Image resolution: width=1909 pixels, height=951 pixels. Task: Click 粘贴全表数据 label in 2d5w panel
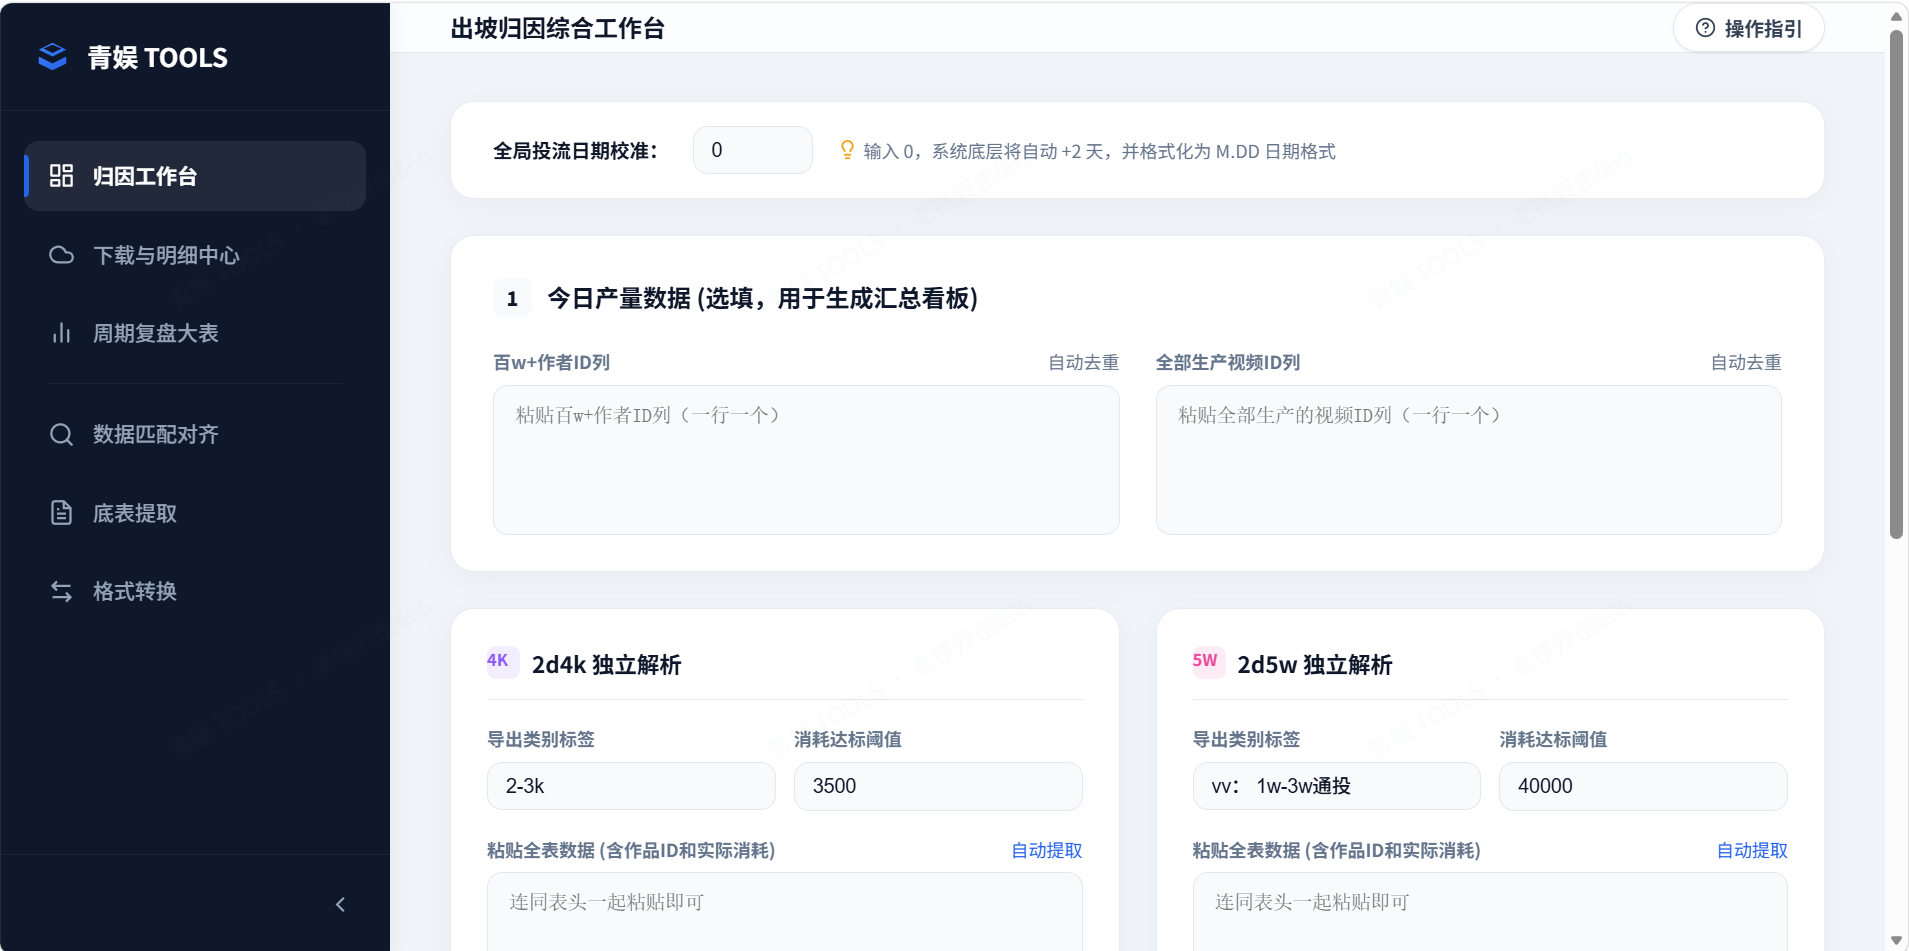point(1336,850)
